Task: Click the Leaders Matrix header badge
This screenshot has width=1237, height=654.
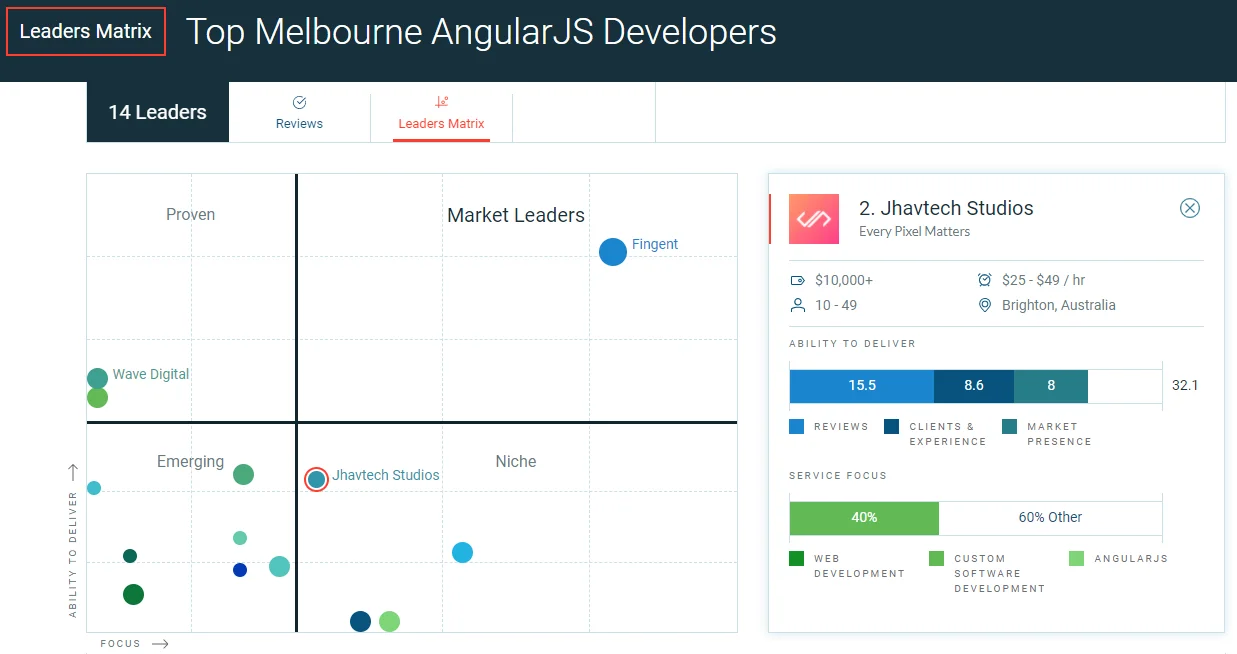Action: pyautogui.click(x=85, y=31)
